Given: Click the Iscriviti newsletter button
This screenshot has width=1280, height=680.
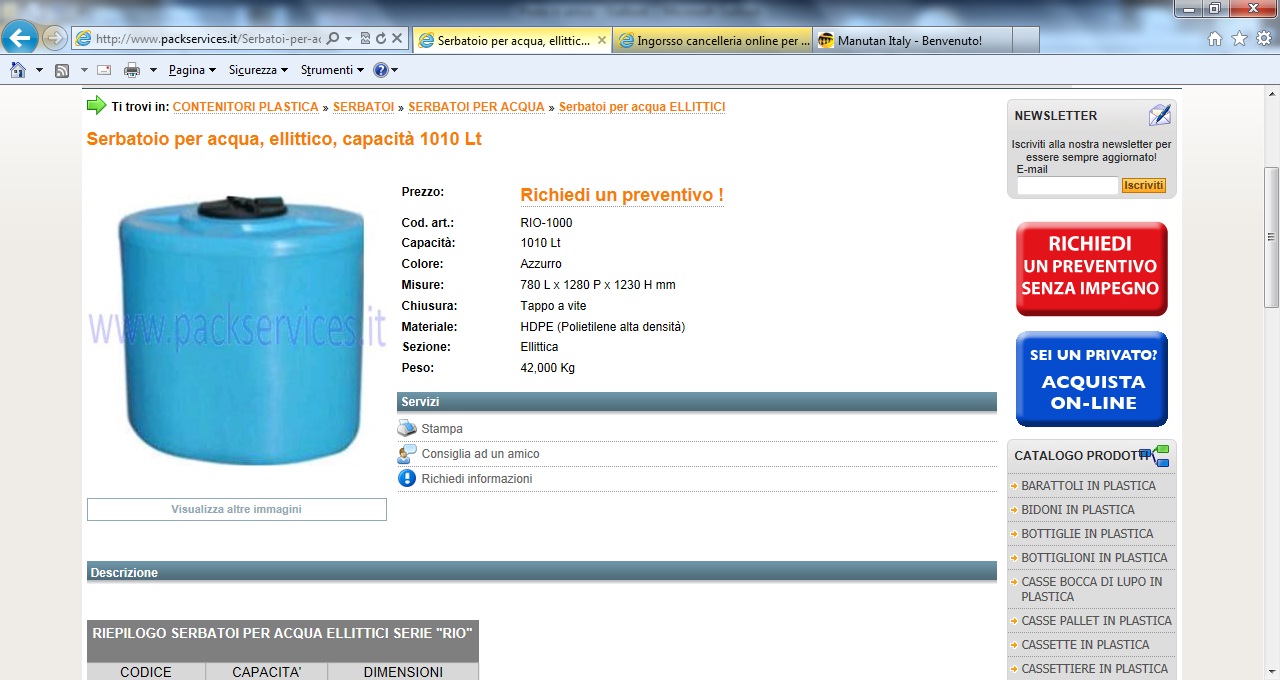Looking at the screenshot, I should point(1143,185).
